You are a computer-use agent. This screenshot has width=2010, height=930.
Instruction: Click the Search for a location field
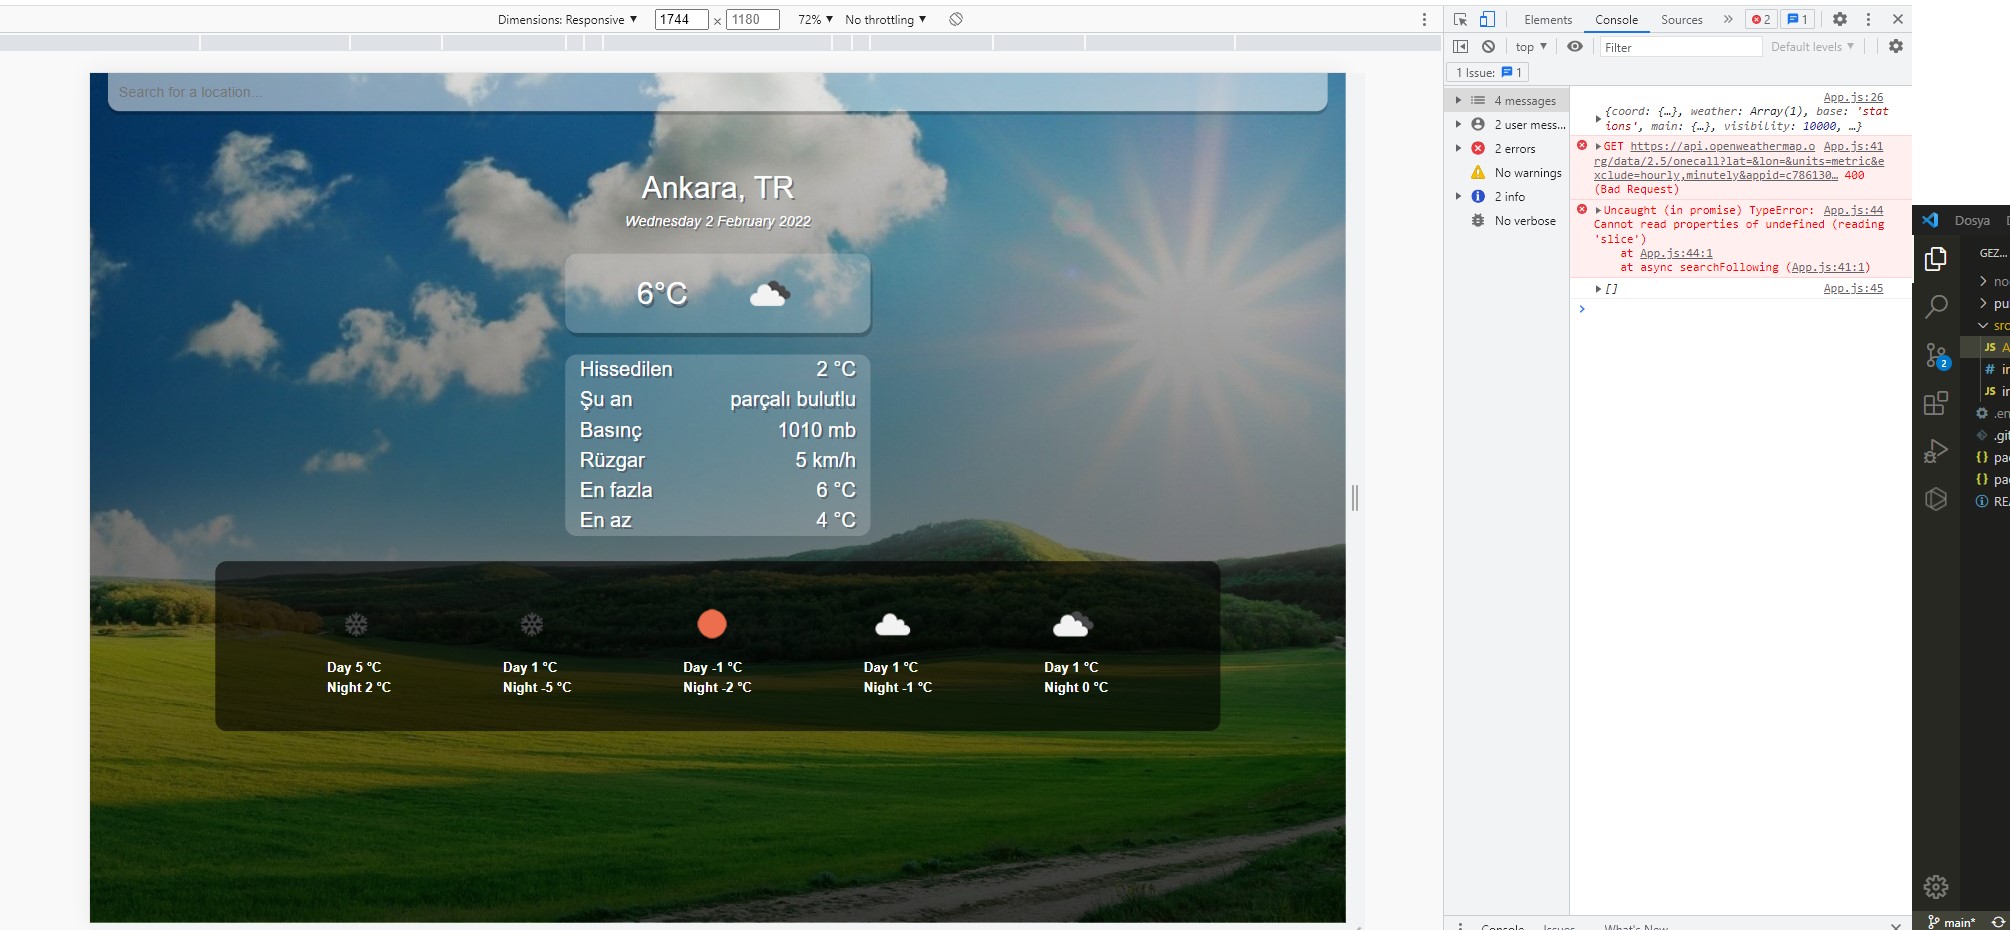pos(717,92)
